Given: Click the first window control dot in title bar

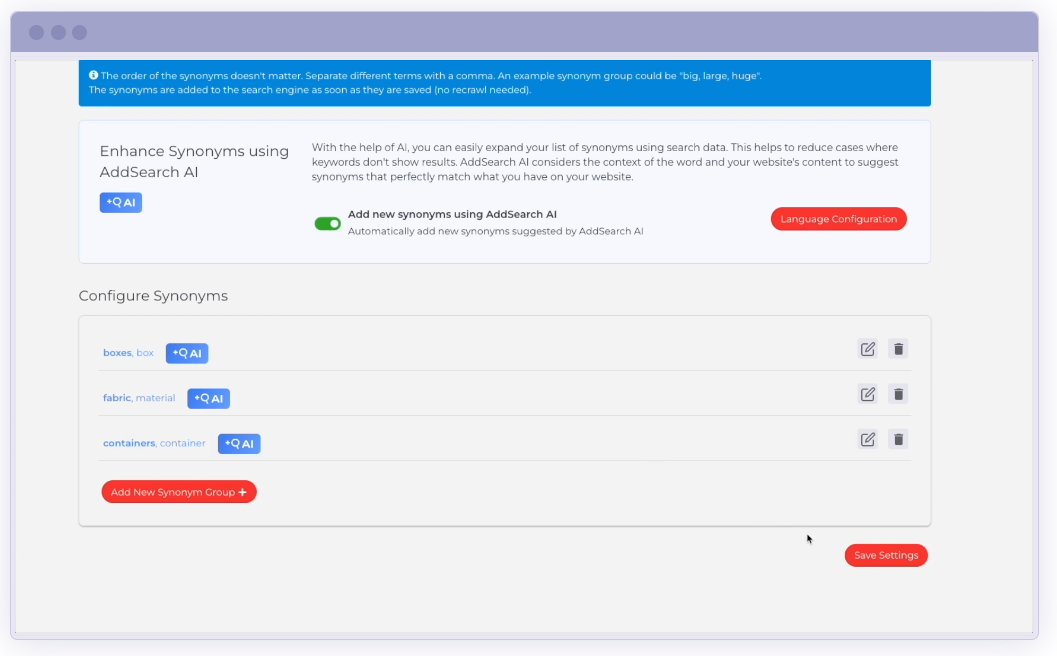Looking at the screenshot, I should pyautogui.click(x=36, y=32).
